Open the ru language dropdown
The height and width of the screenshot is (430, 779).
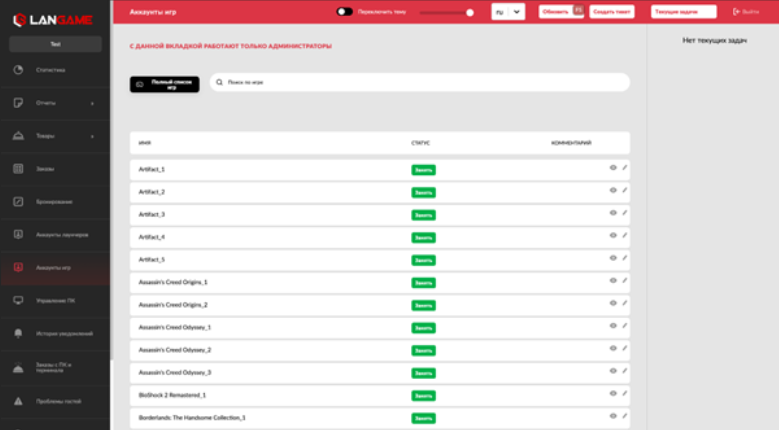click(x=508, y=12)
